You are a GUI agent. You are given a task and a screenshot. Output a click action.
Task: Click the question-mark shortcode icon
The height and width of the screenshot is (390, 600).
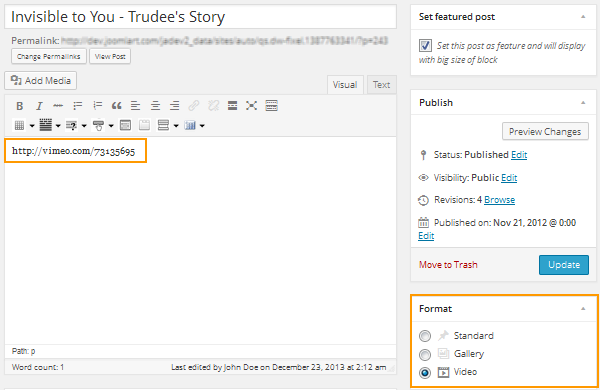[72, 125]
